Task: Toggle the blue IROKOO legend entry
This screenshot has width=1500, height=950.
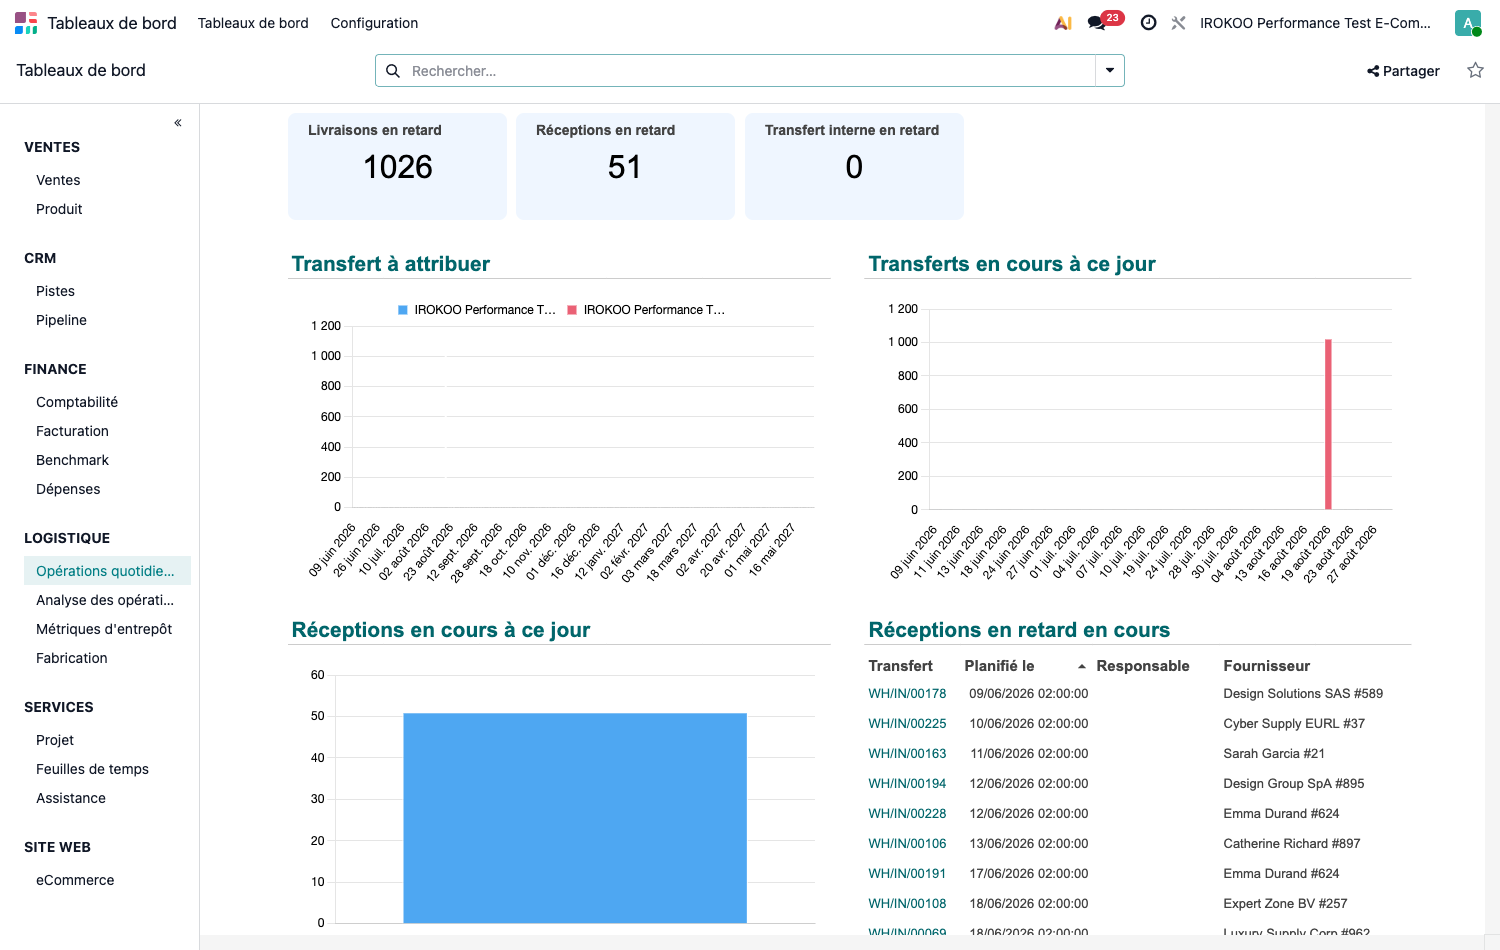Action: tap(476, 310)
